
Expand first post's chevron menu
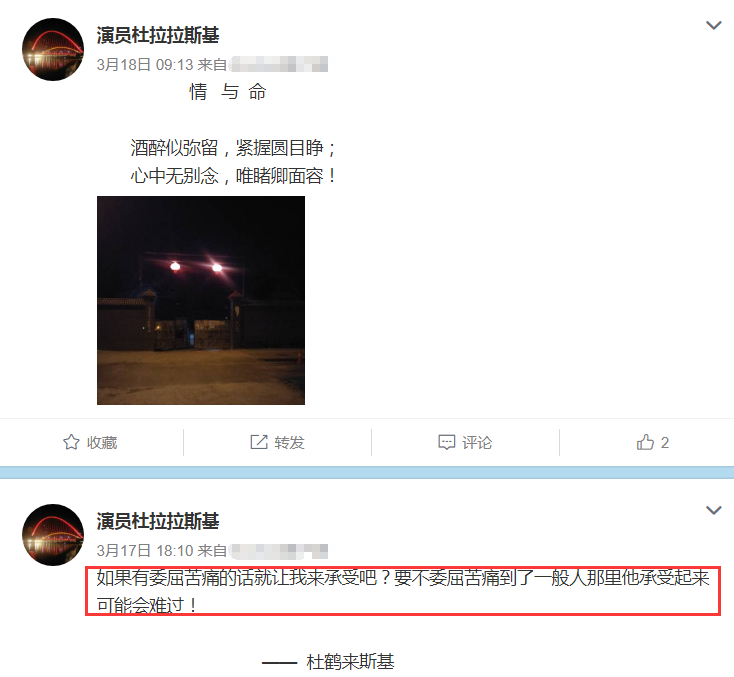pyautogui.click(x=713, y=25)
